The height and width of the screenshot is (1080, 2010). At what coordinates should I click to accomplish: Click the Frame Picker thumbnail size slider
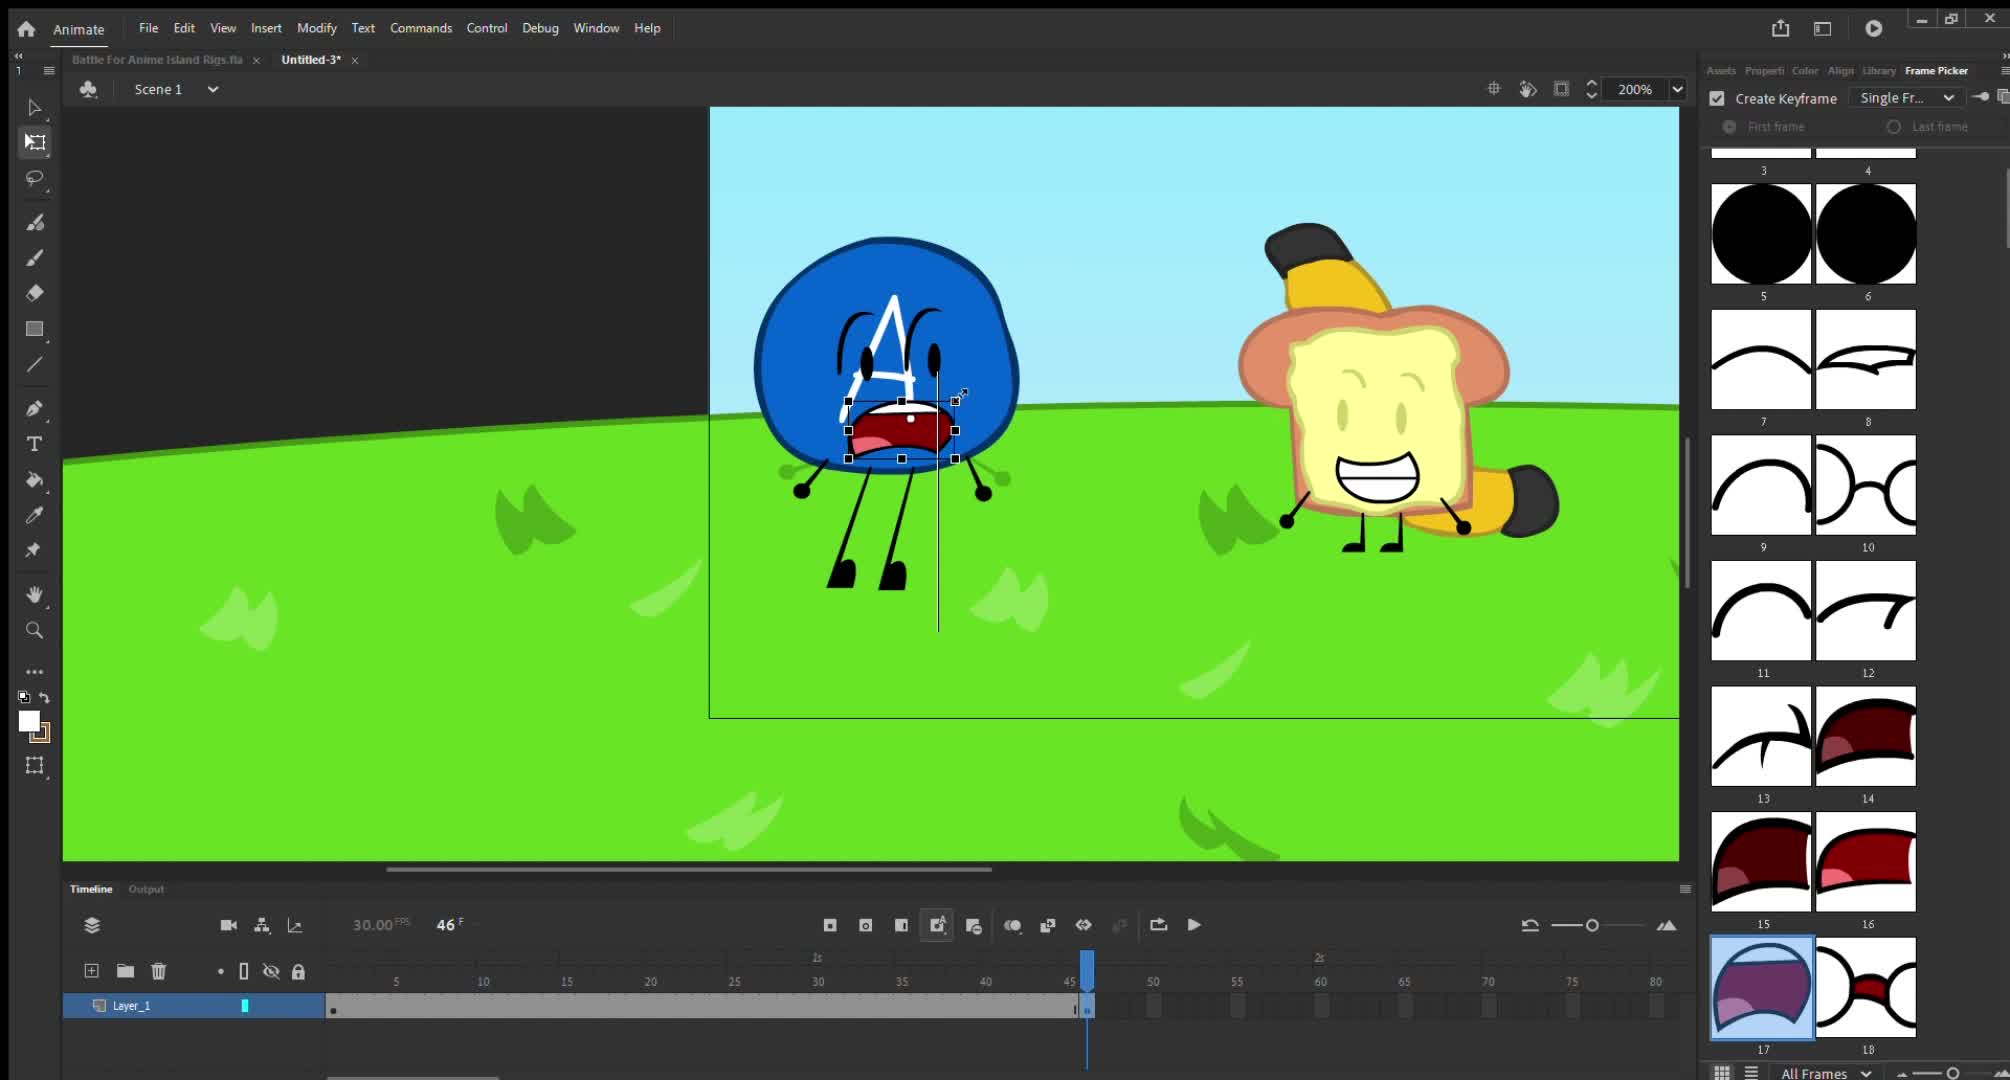[x=1953, y=1073]
